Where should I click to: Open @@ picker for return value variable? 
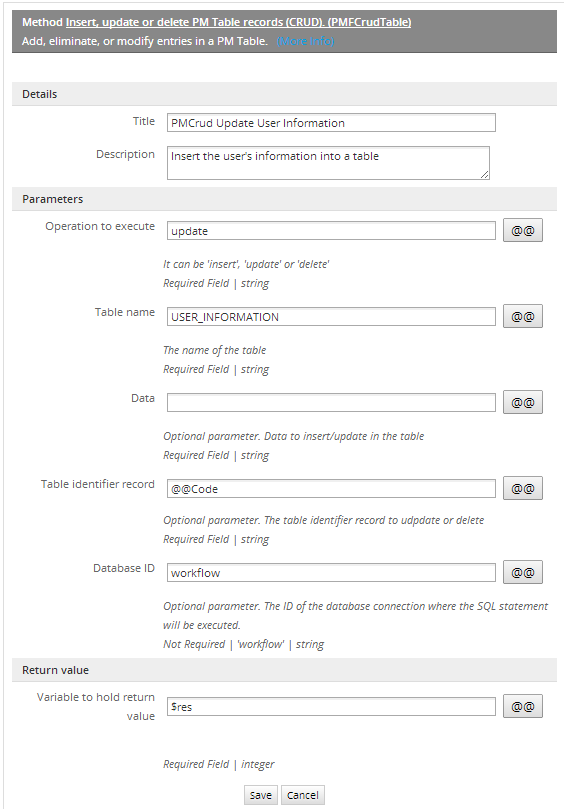tap(523, 706)
